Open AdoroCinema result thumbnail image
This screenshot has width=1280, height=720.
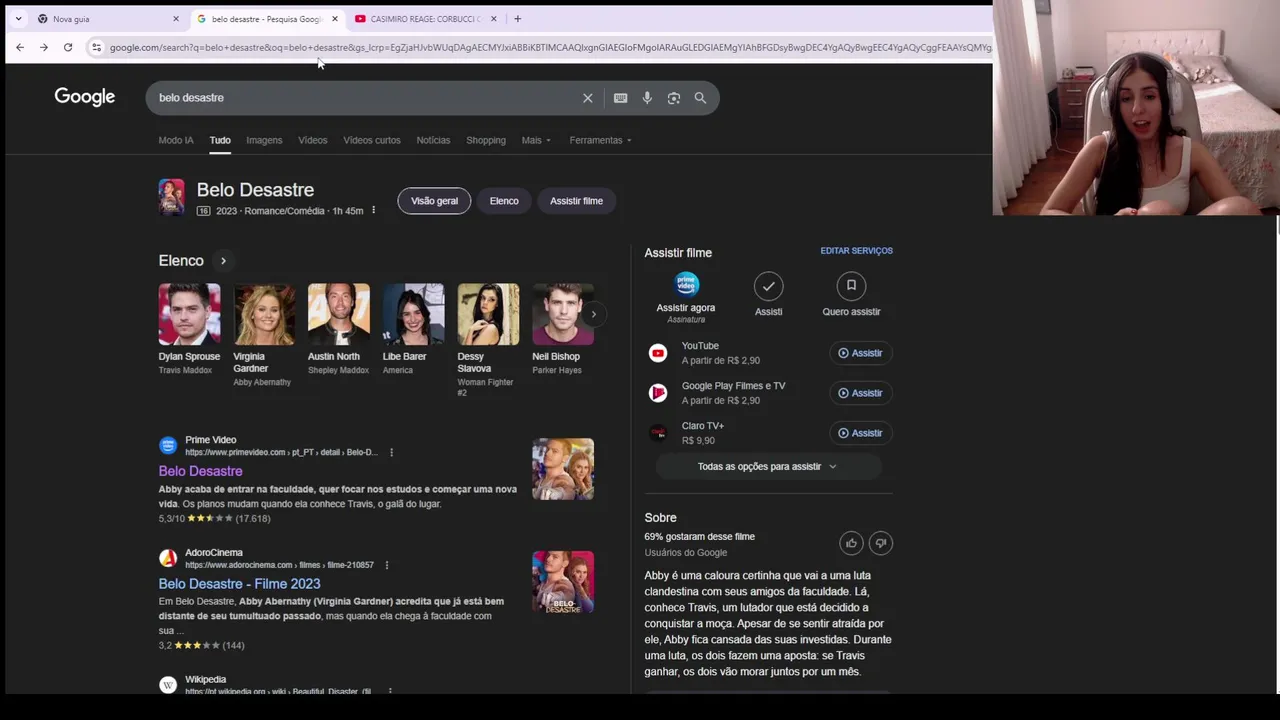pos(563,582)
